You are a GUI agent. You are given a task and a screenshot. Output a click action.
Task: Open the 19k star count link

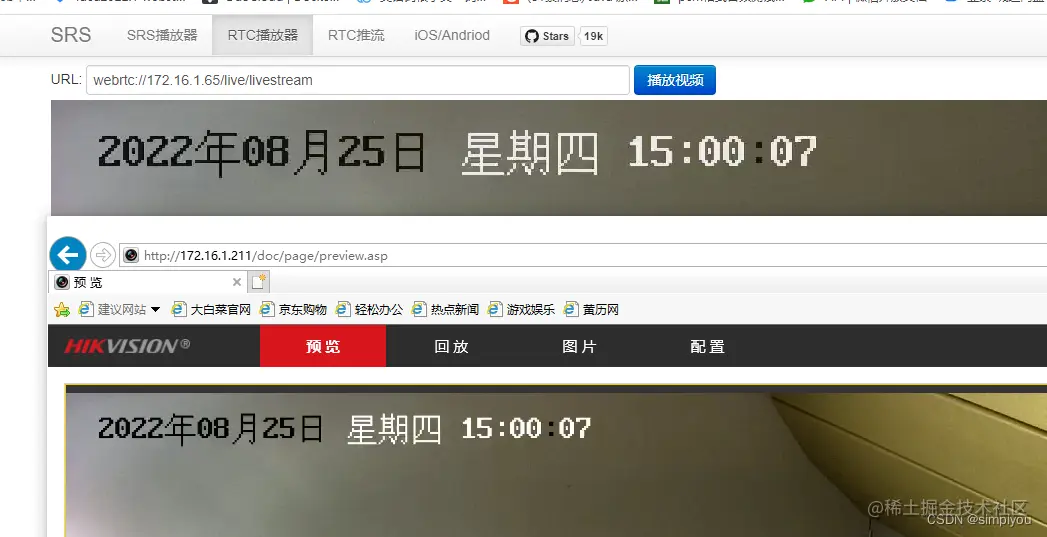(594, 36)
